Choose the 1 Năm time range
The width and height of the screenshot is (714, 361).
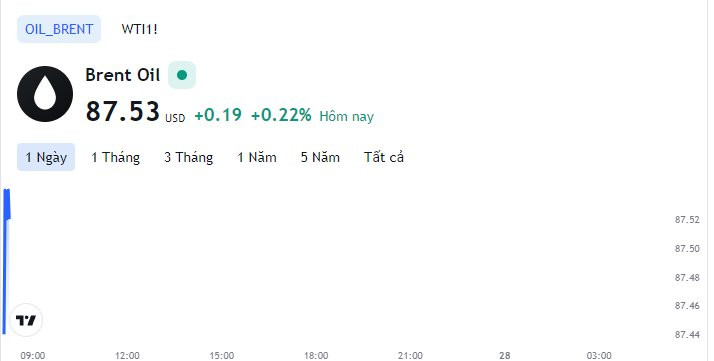[x=257, y=157]
